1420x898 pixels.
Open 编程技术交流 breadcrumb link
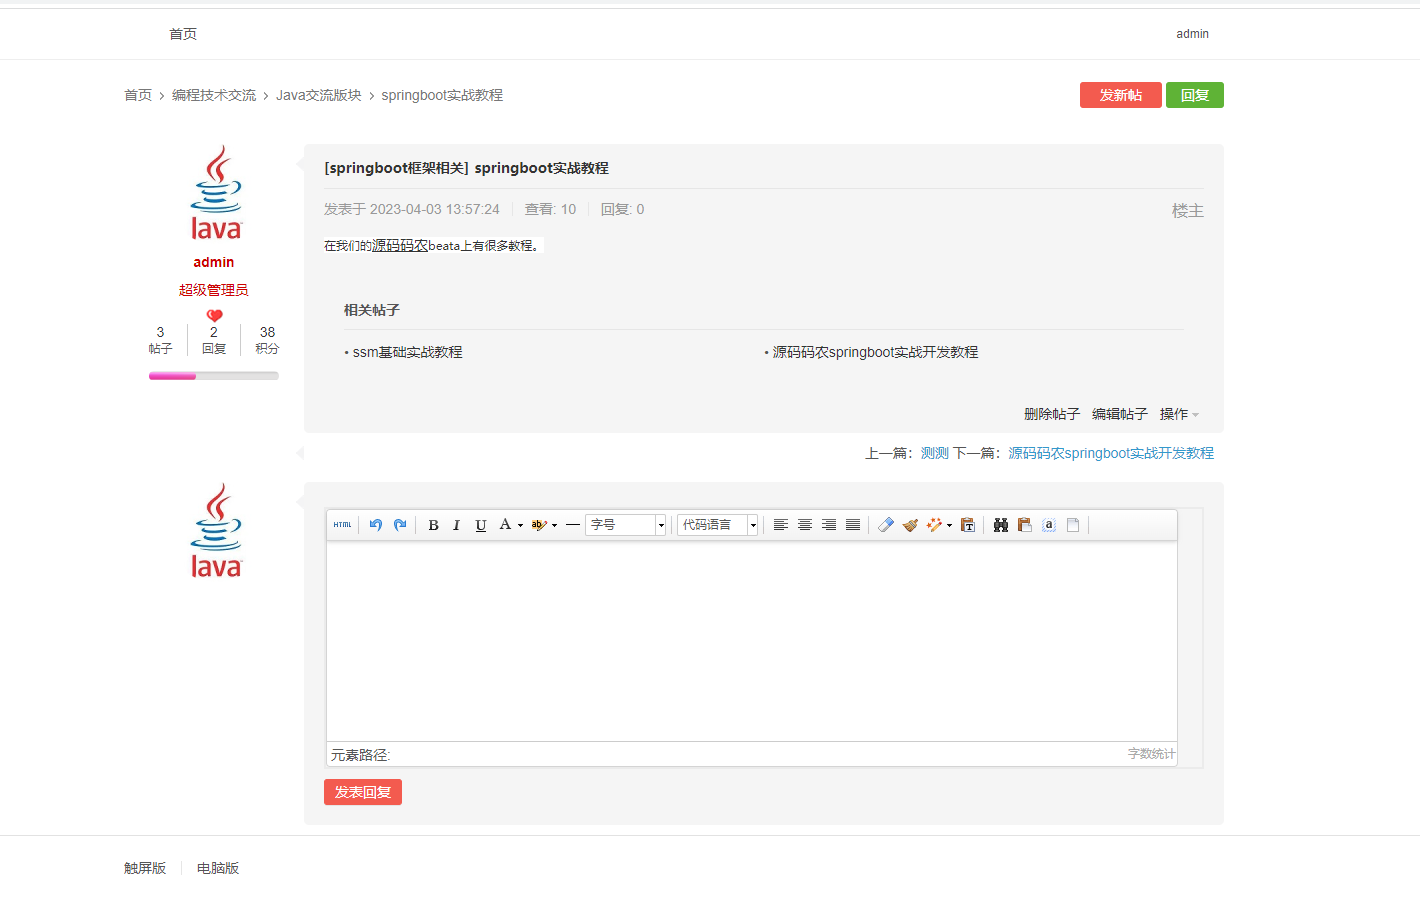[214, 95]
